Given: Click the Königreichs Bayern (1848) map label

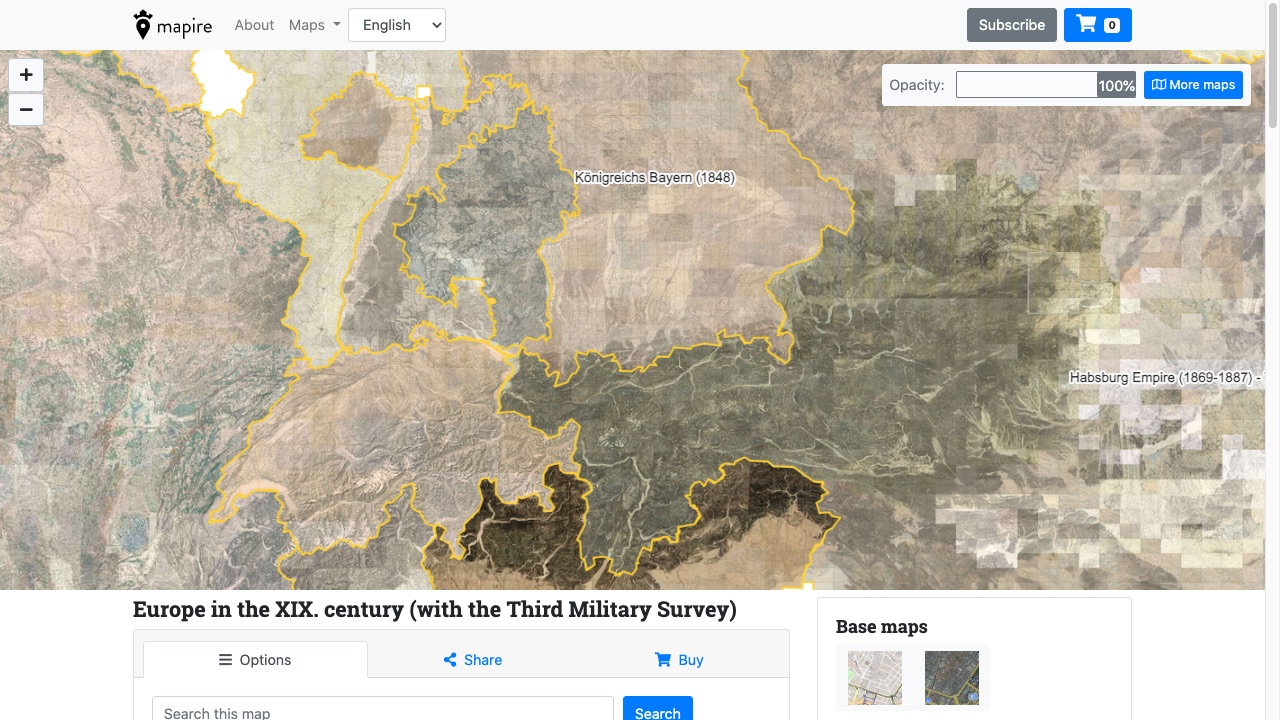Looking at the screenshot, I should pyautogui.click(x=654, y=178).
